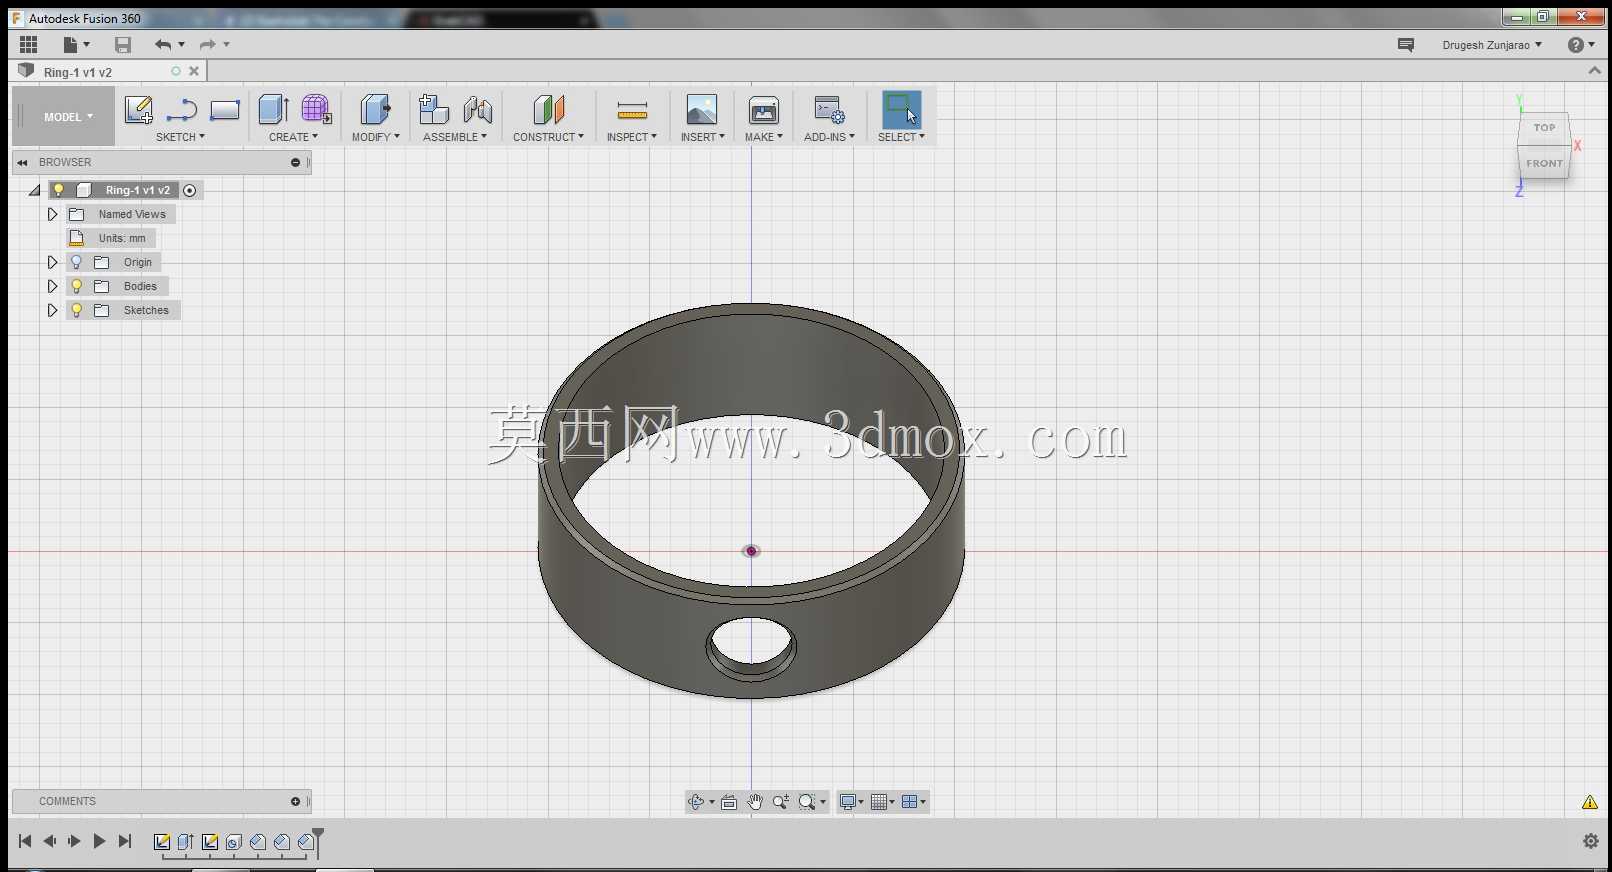
Task: Click the New Component assemble icon
Action: pos(433,110)
